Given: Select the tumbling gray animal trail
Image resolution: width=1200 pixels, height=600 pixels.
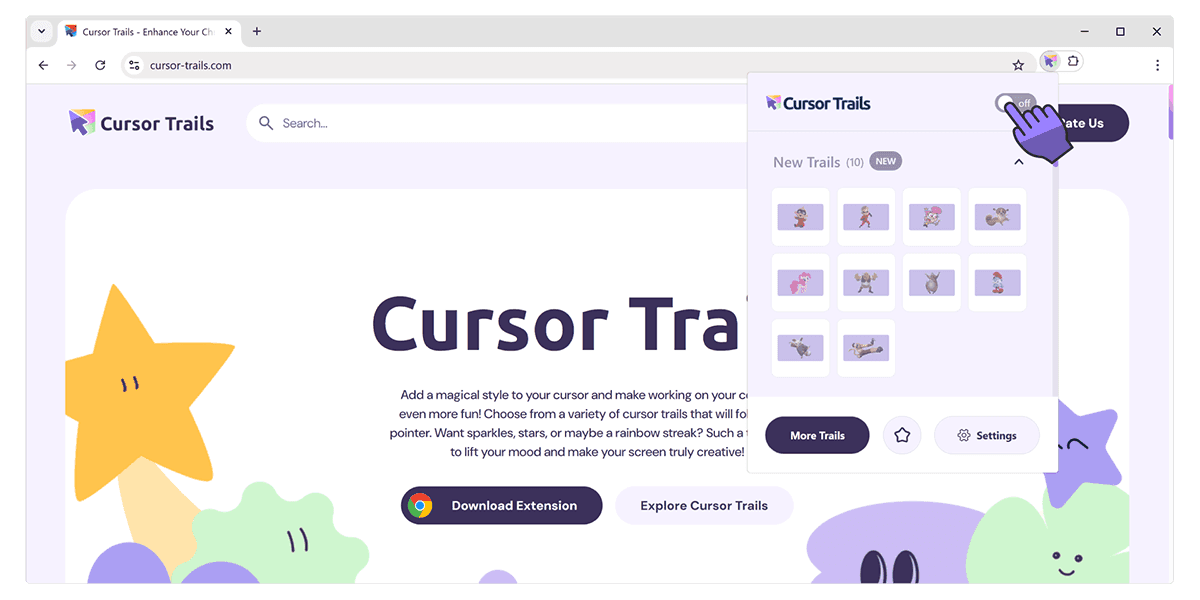Looking at the screenshot, I should coord(800,348).
